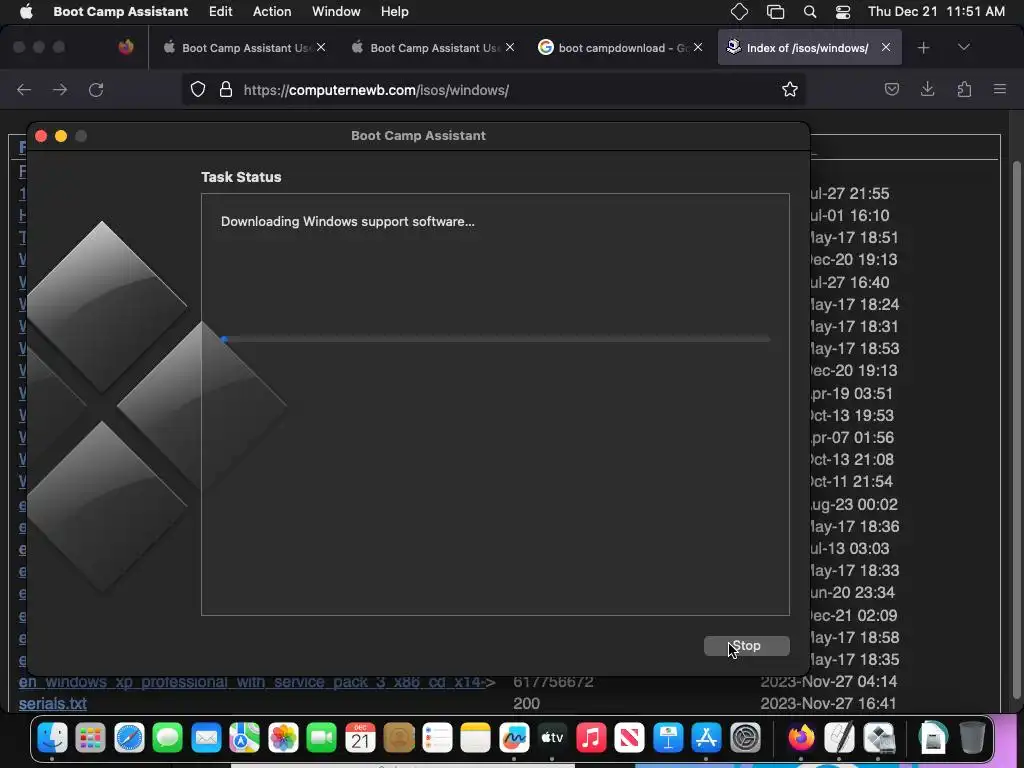Open Photos from the Dock
The width and height of the screenshot is (1024, 768).
(x=283, y=739)
